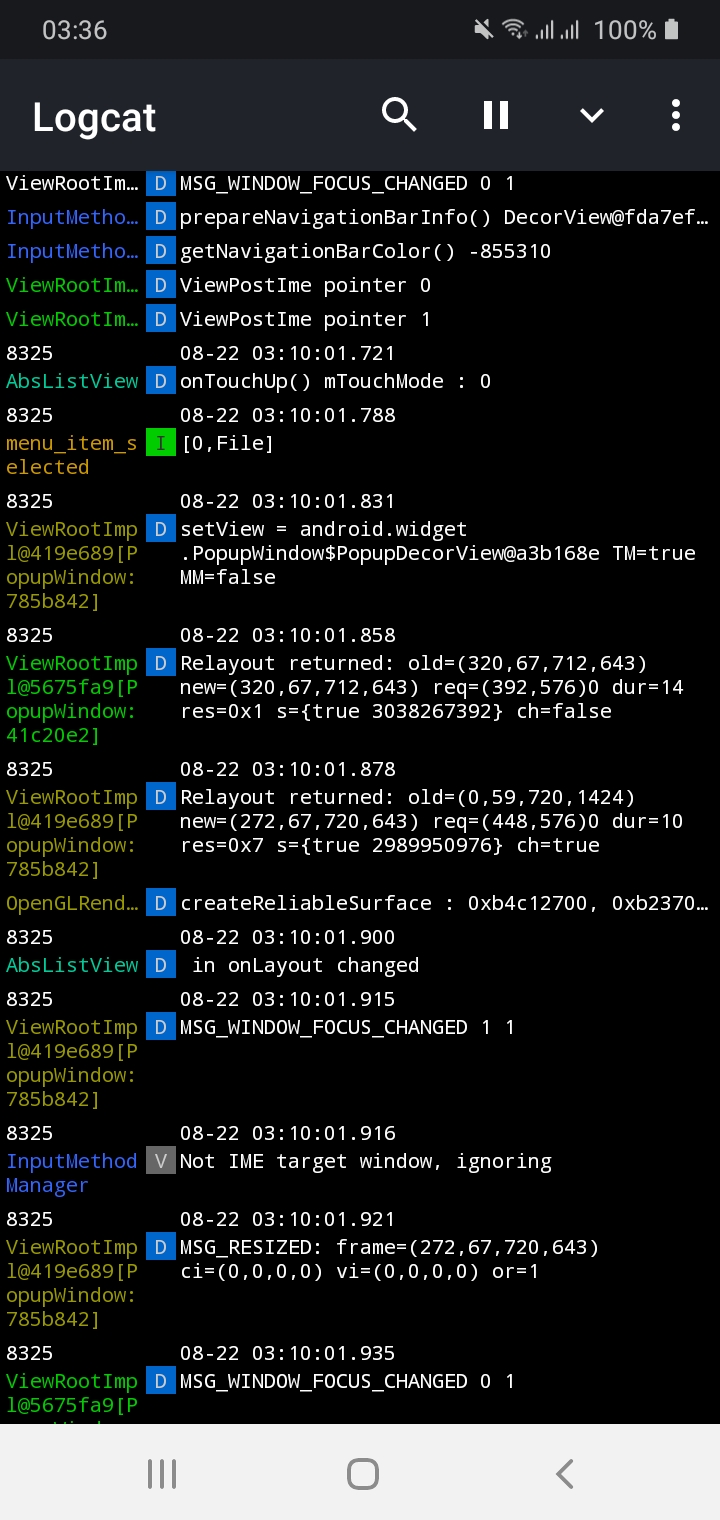Select the gray V badge on InputMethodManager line
Viewport: 720px width, 1520px height.
(x=160, y=1160)
